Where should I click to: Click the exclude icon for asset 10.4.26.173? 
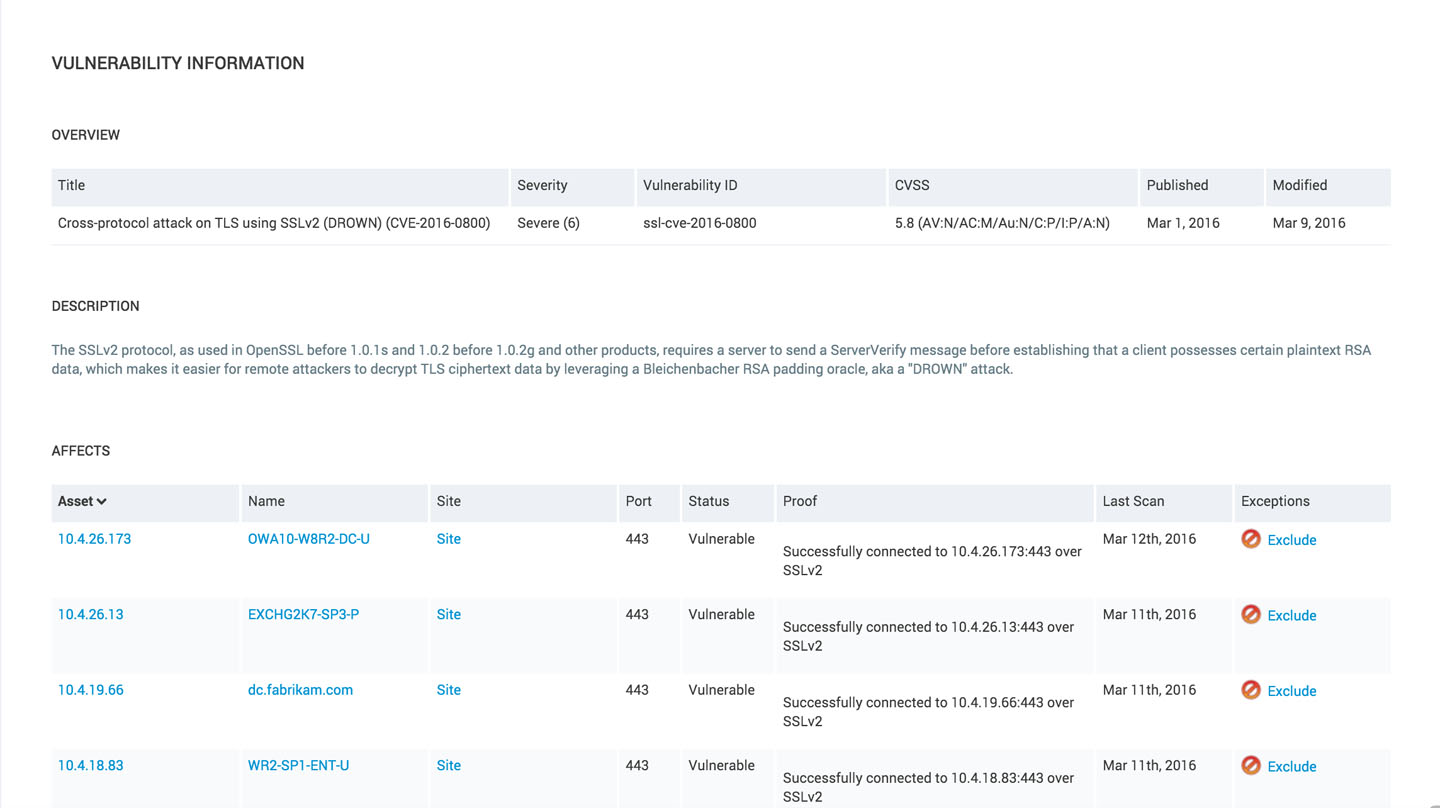(1250, 539)
